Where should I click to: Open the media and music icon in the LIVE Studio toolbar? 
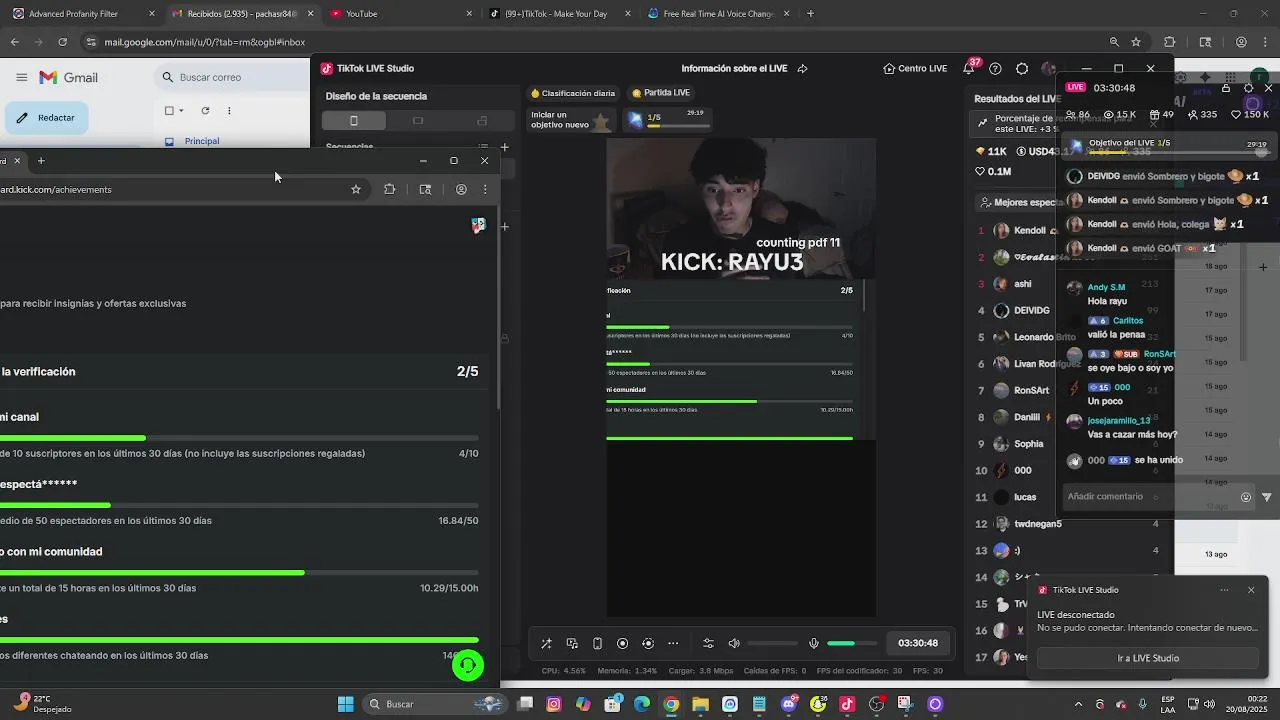(x=572, y=643)
